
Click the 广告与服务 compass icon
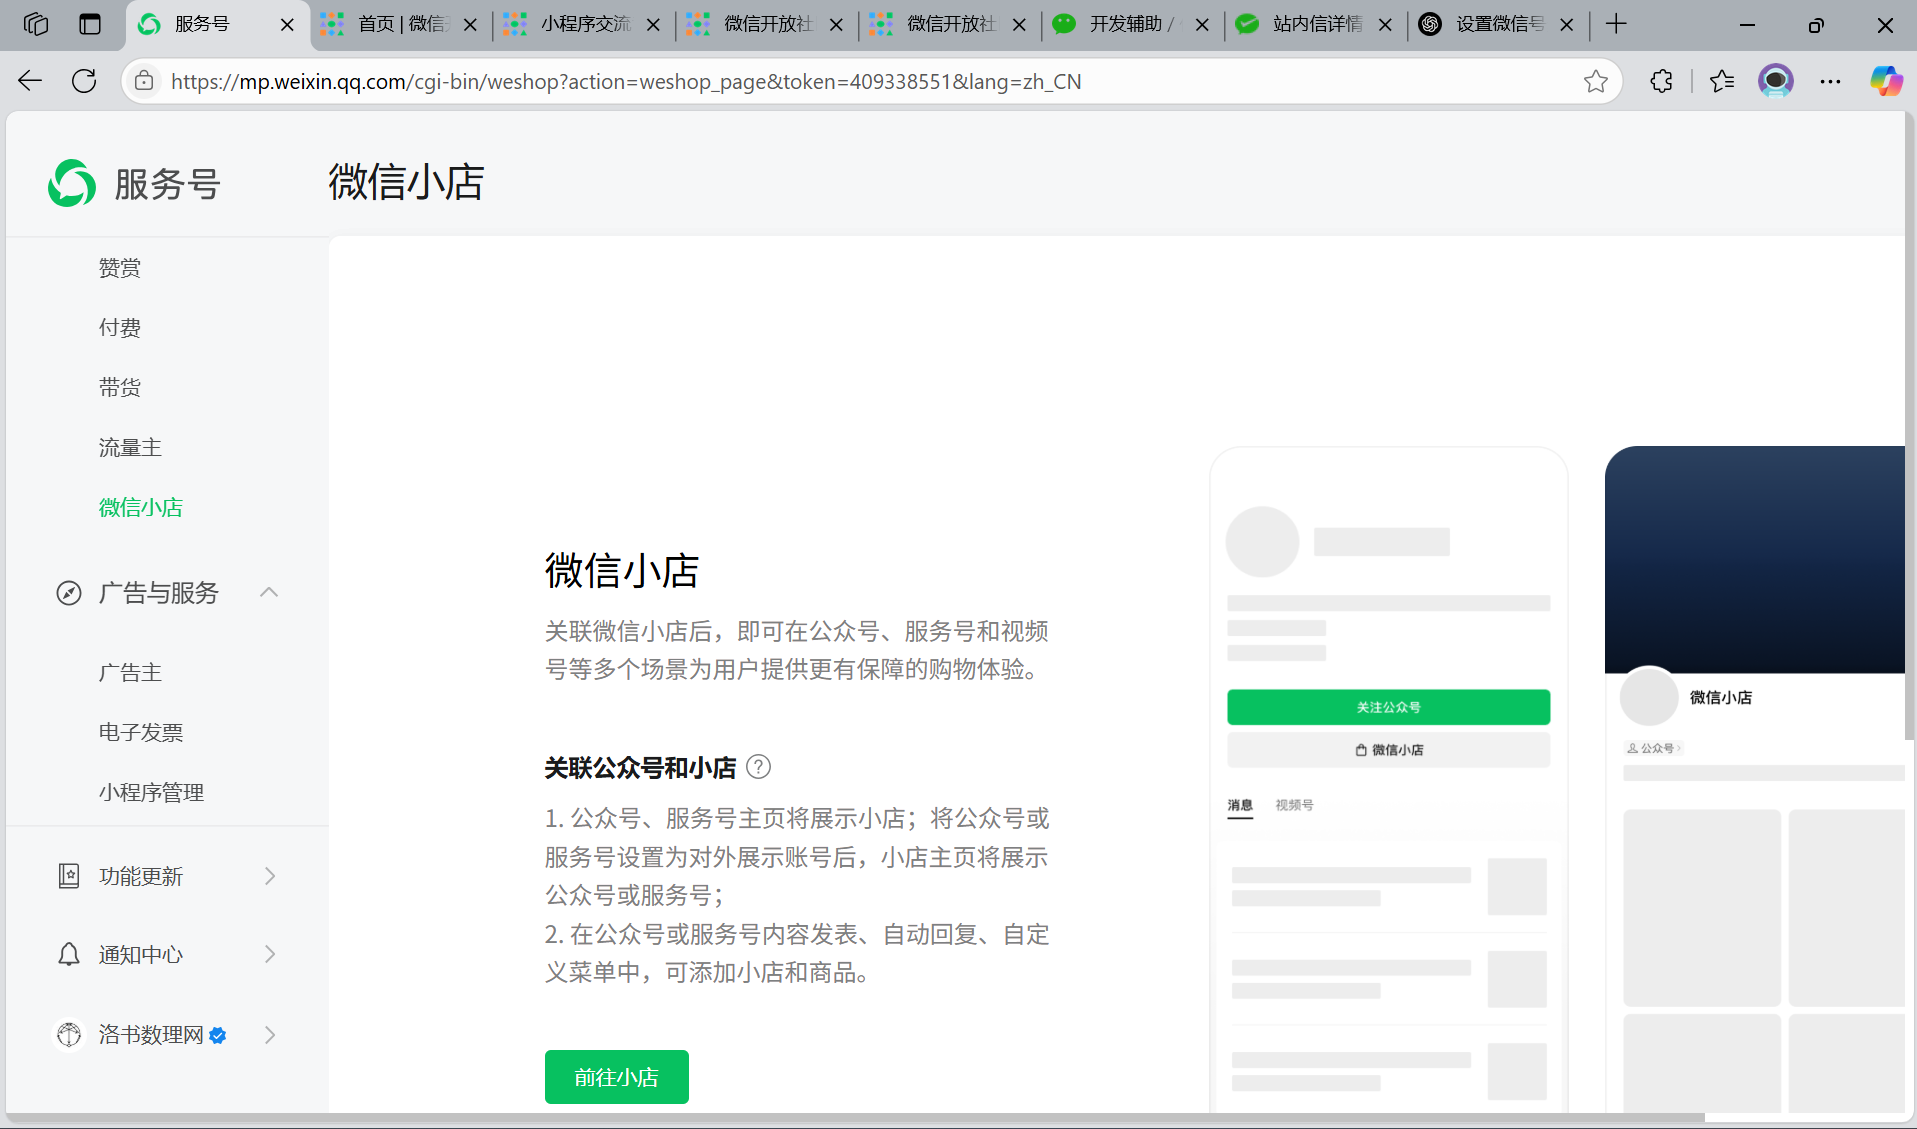(68, 593)
